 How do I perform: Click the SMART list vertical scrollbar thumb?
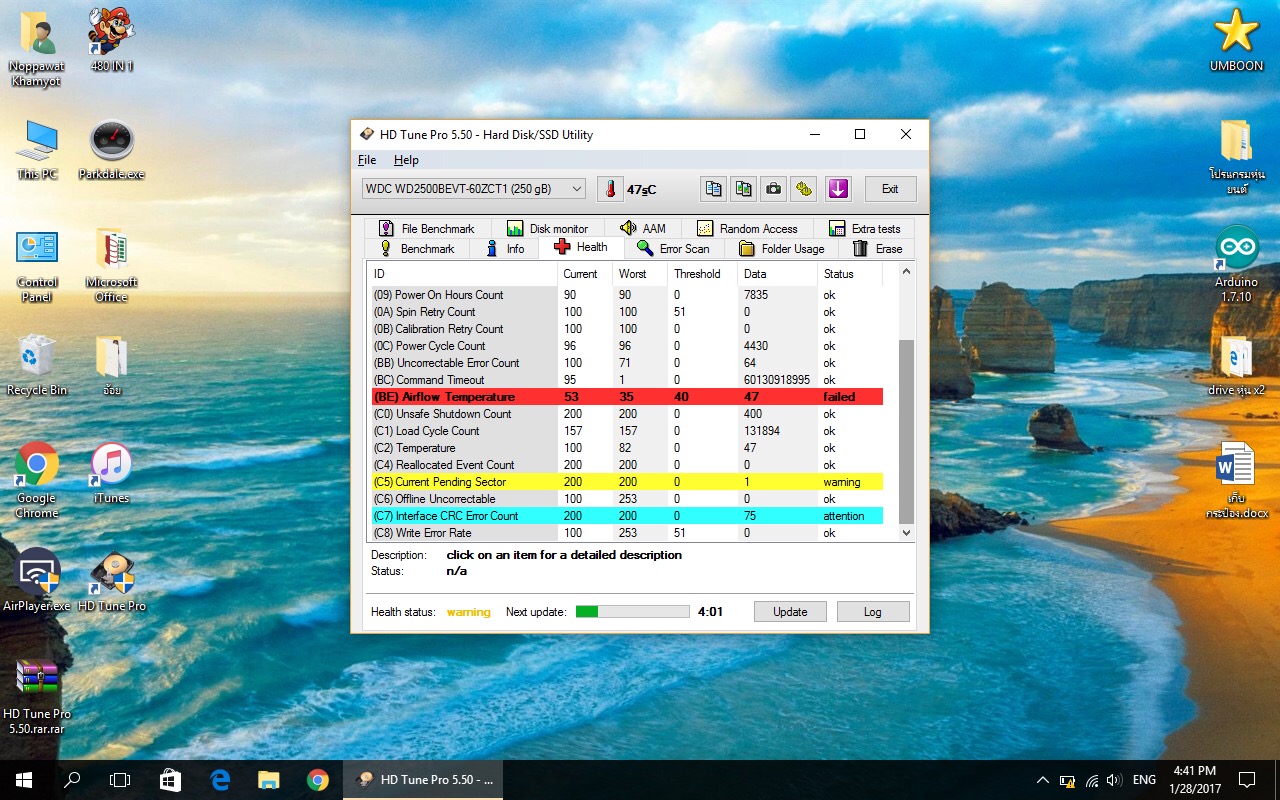pos(907,431)
